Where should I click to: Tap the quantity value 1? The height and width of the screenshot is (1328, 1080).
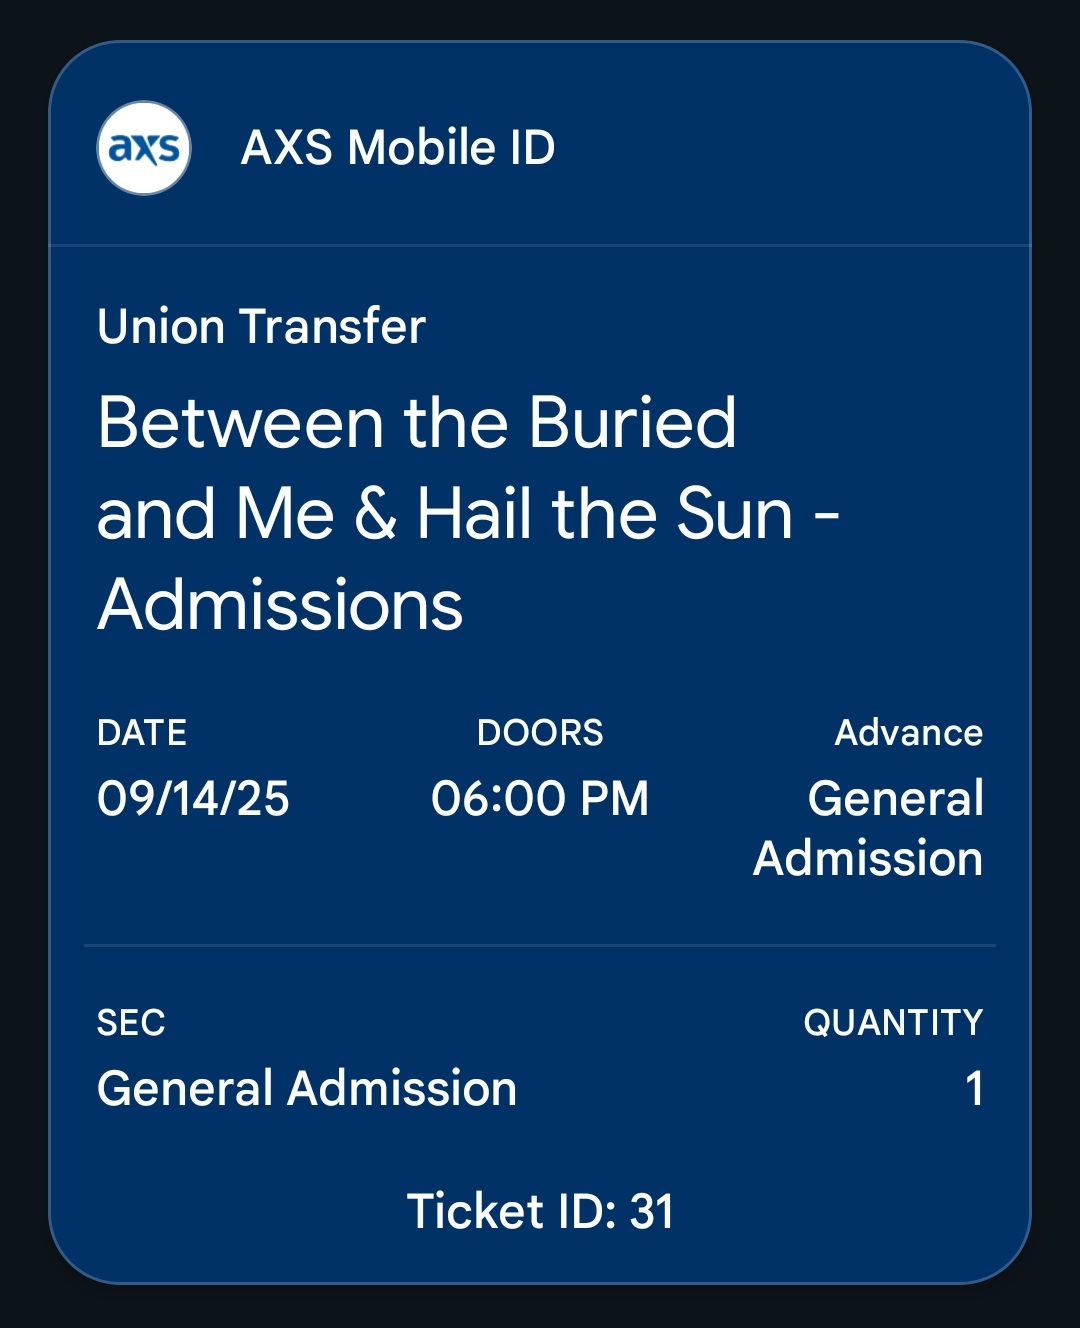974,1088
